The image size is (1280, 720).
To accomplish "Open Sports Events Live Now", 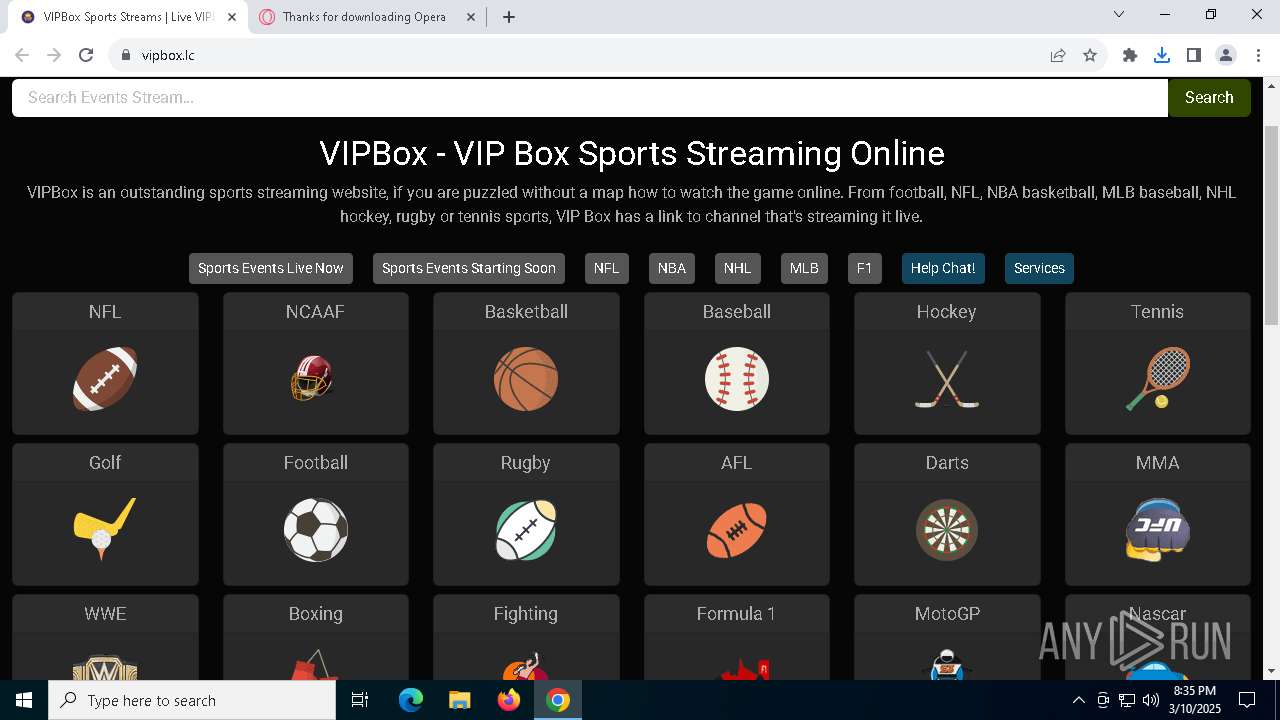I will (x=271, y=268).
